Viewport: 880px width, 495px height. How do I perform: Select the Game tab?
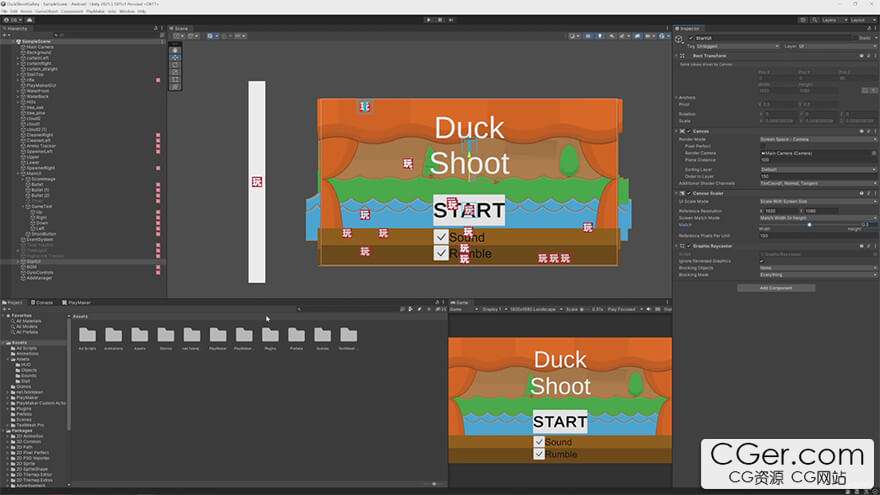point(460,302)
